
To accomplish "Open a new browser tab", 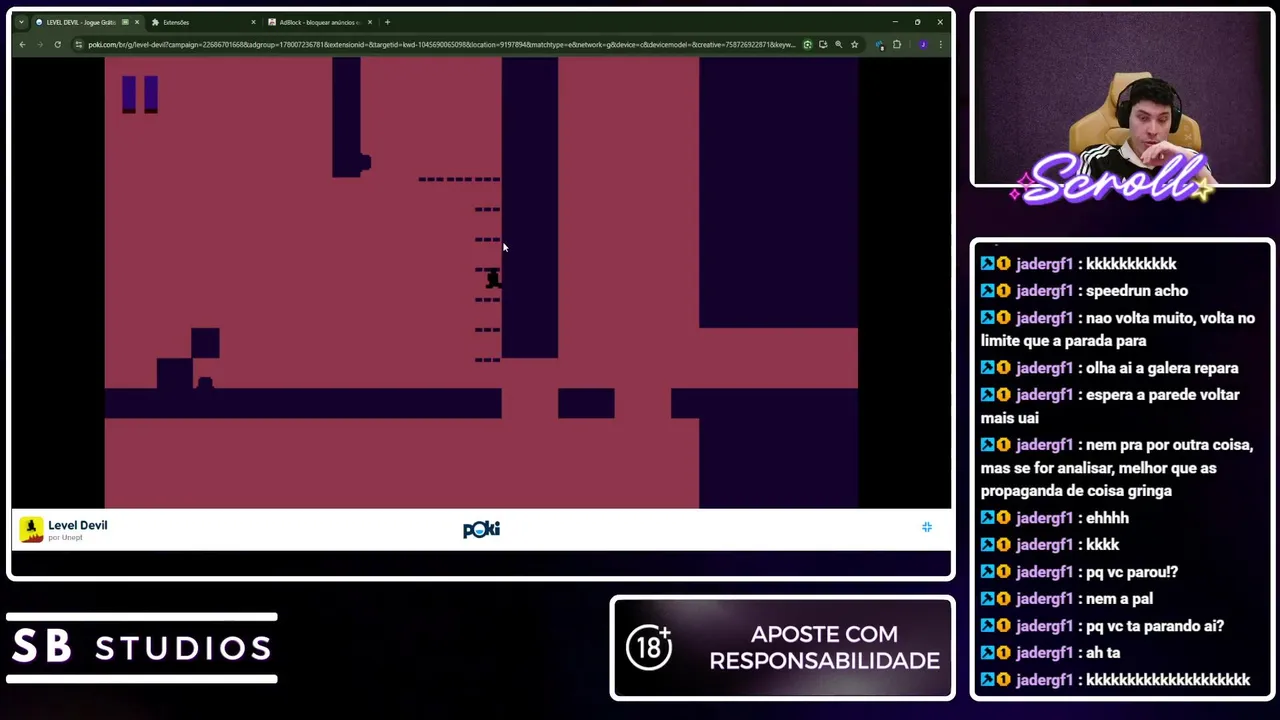I will click(388, 22).
